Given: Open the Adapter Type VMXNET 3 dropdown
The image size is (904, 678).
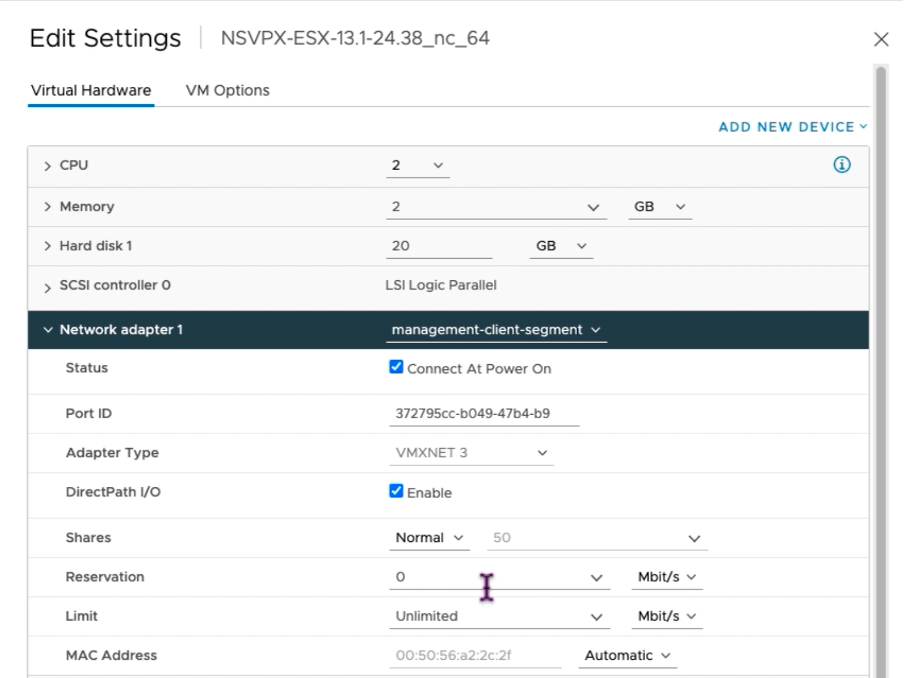Looking at the screenshot, I should pos(471,453).
